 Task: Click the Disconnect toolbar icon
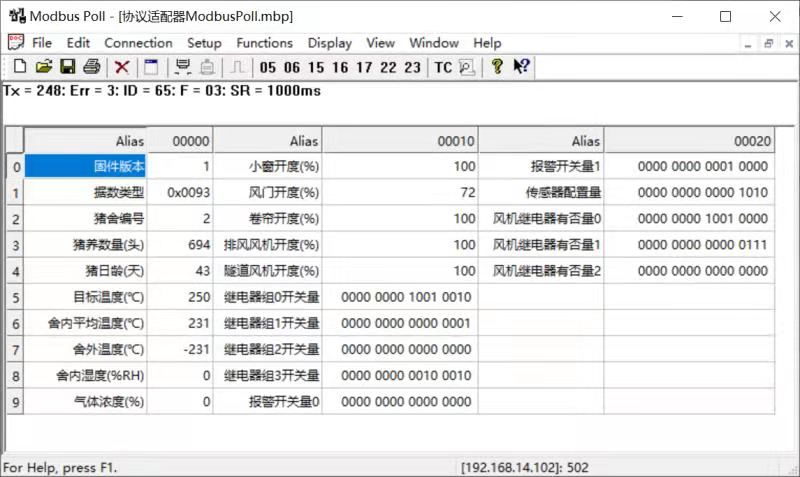207,67
